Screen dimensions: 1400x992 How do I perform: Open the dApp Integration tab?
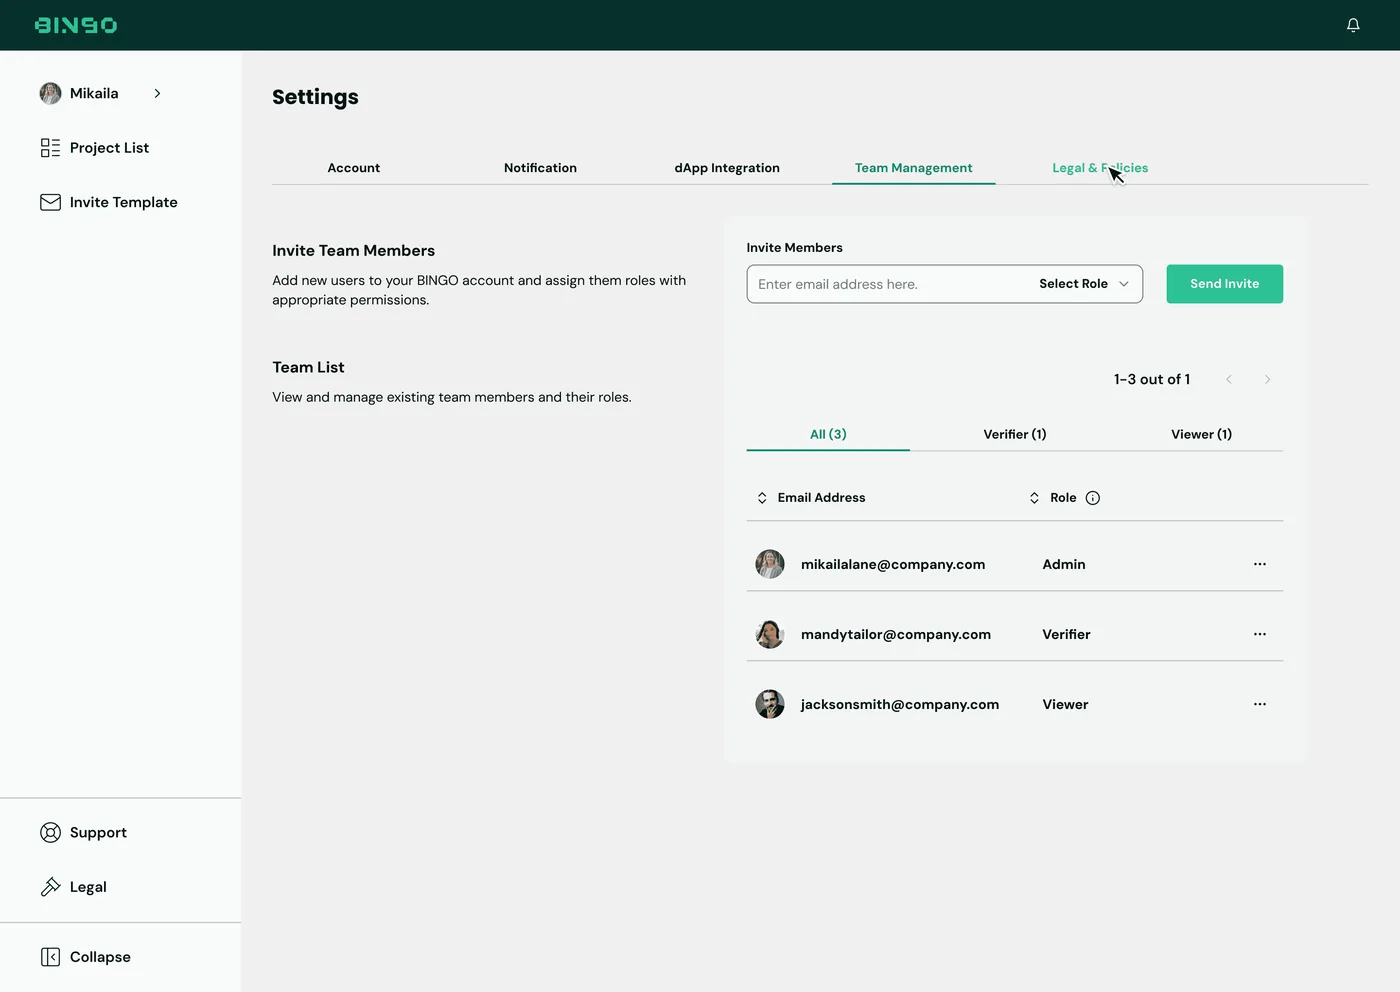[727, 168]
